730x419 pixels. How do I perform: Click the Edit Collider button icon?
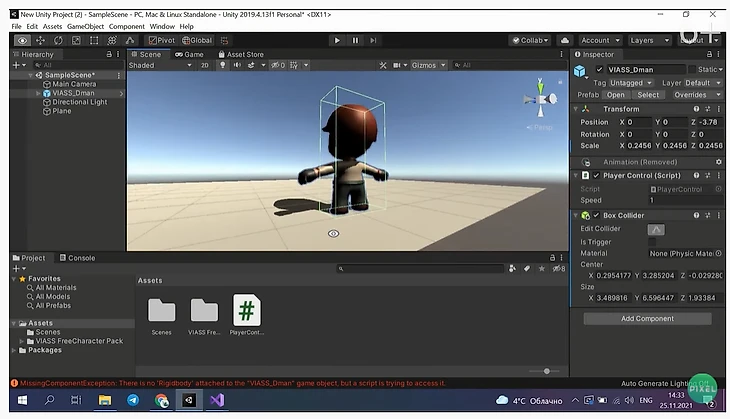tap(656, 229)
